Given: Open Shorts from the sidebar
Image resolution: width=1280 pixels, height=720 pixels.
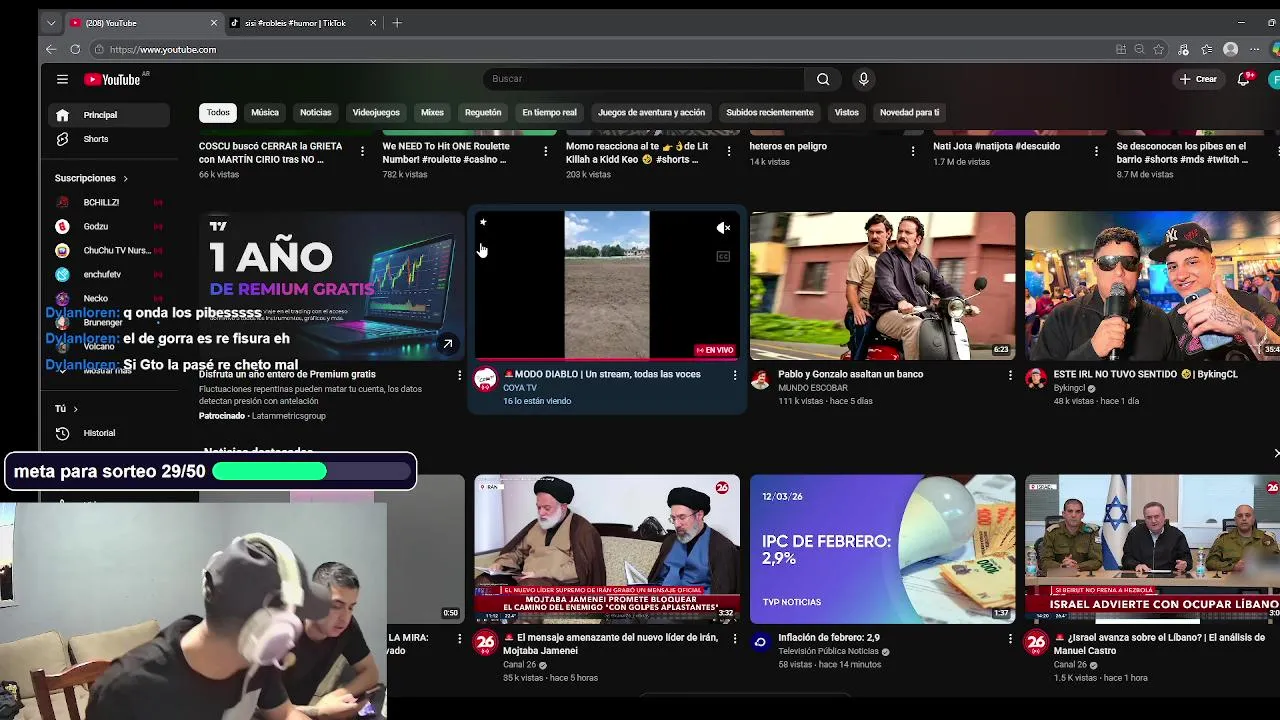Looking at the screenshot, I should click(x=109, y=139).
